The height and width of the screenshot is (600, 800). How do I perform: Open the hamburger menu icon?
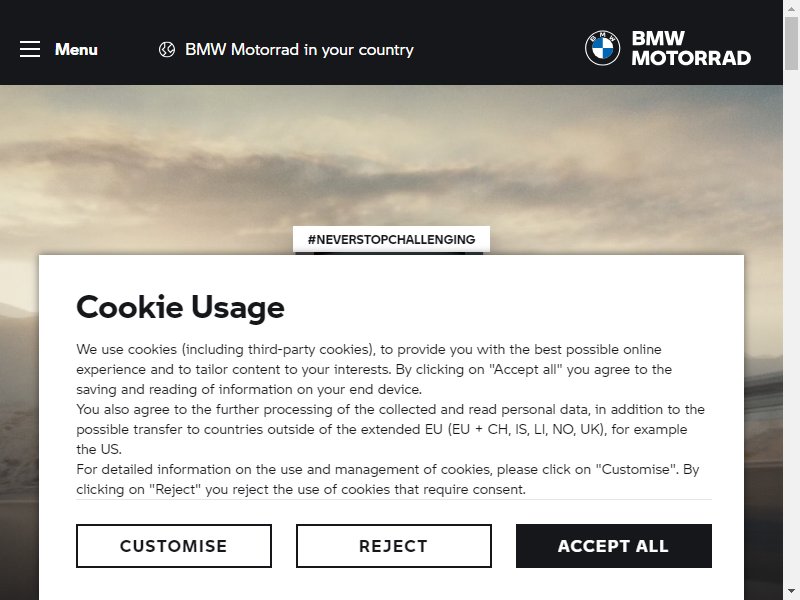(x=30, y=49)
